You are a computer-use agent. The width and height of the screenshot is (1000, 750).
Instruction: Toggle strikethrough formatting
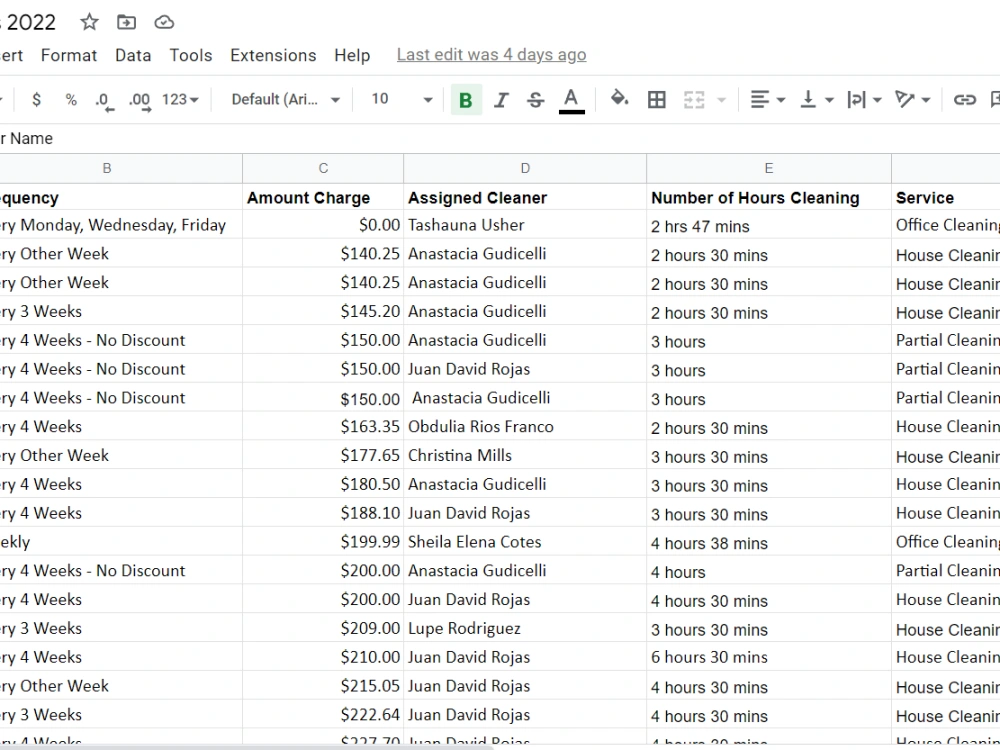pyautogui.click(x=536, y=99)
